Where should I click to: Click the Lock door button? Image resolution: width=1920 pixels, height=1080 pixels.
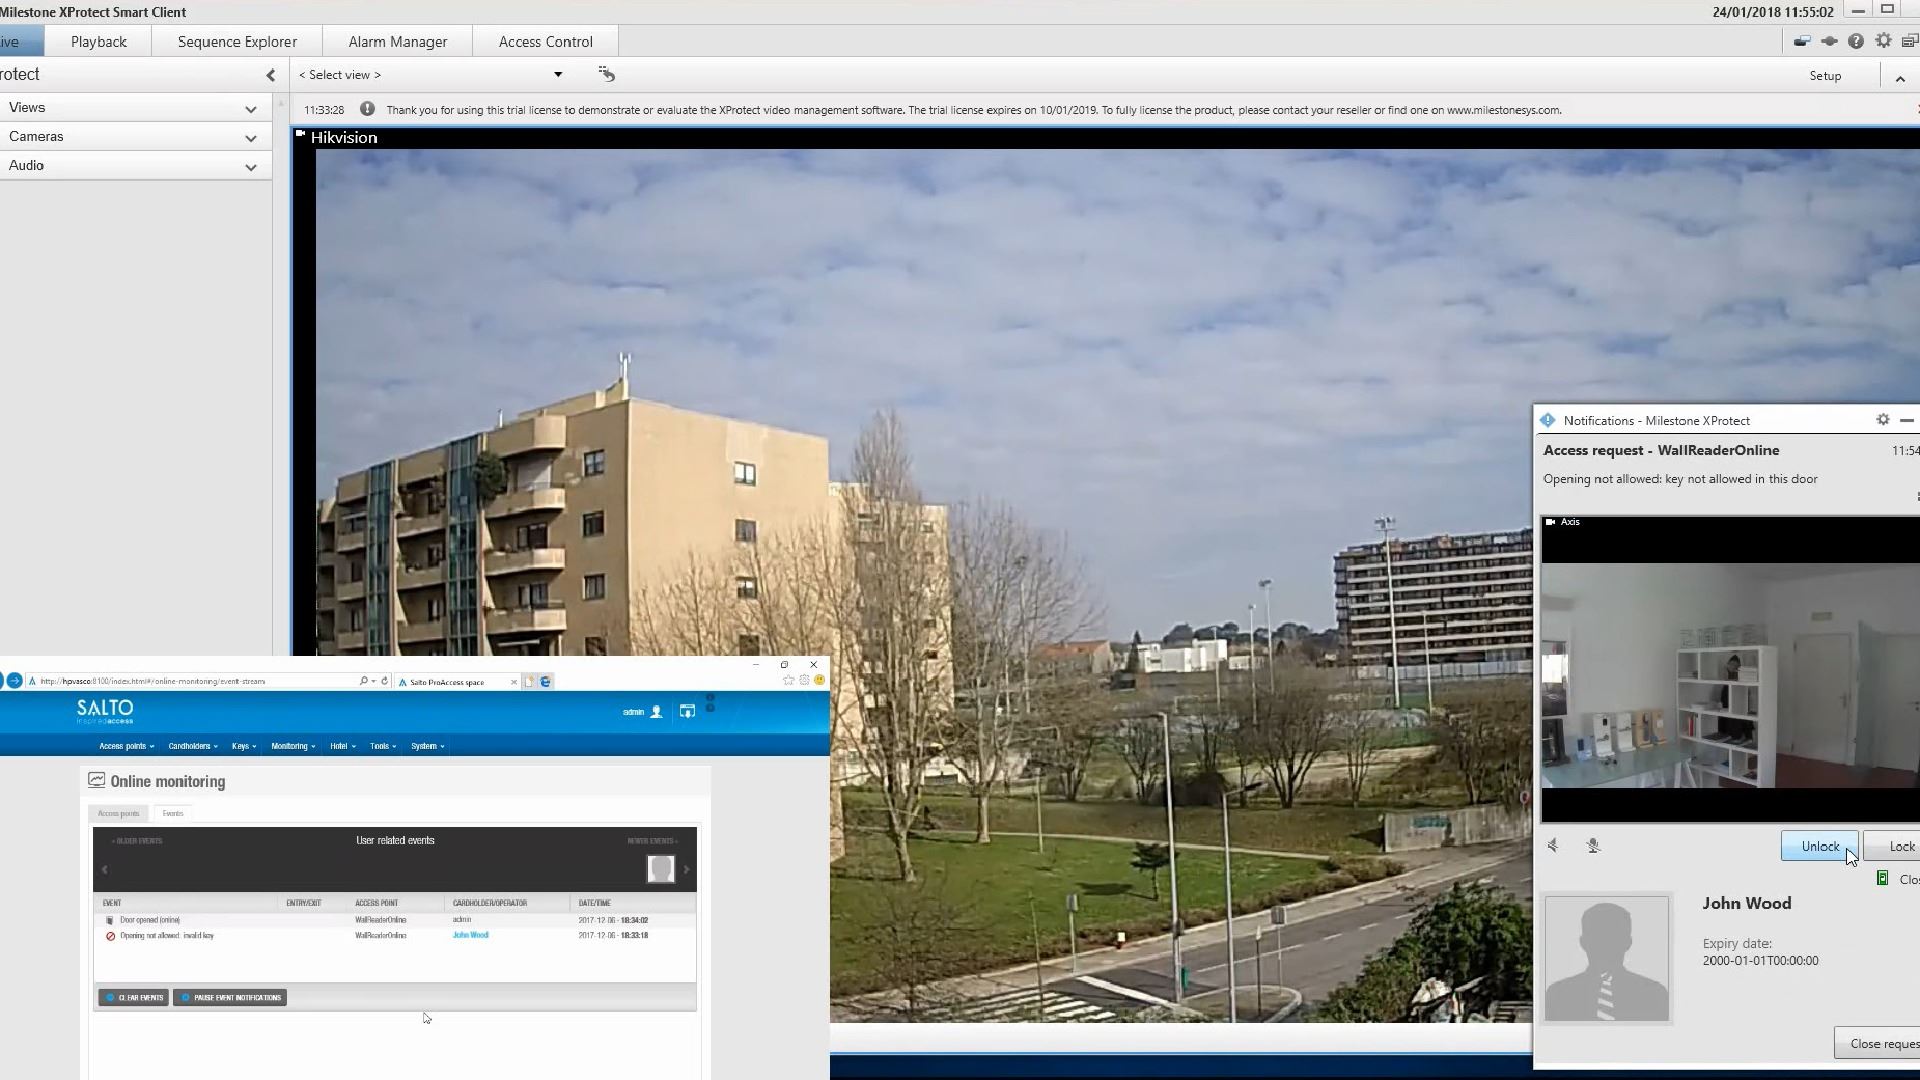point(1894,846)
